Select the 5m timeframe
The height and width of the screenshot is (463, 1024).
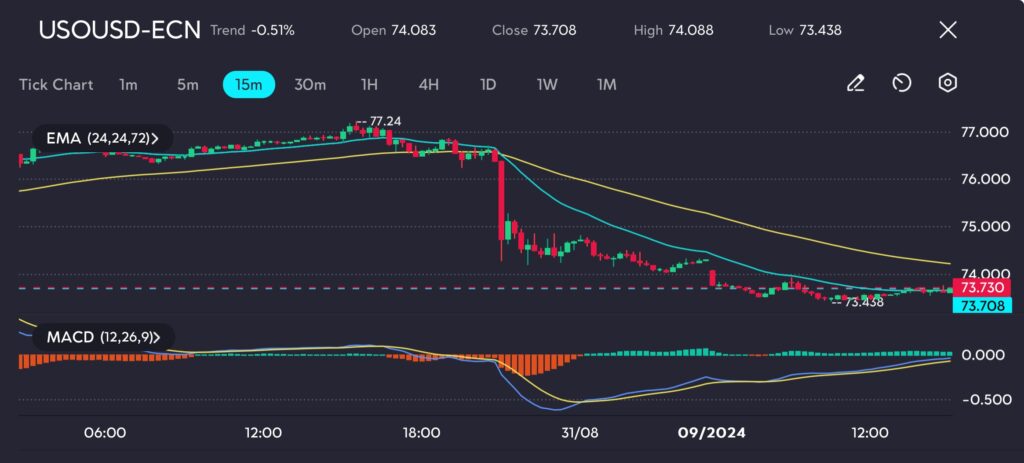pyautogui.click(x=188, y=85)
